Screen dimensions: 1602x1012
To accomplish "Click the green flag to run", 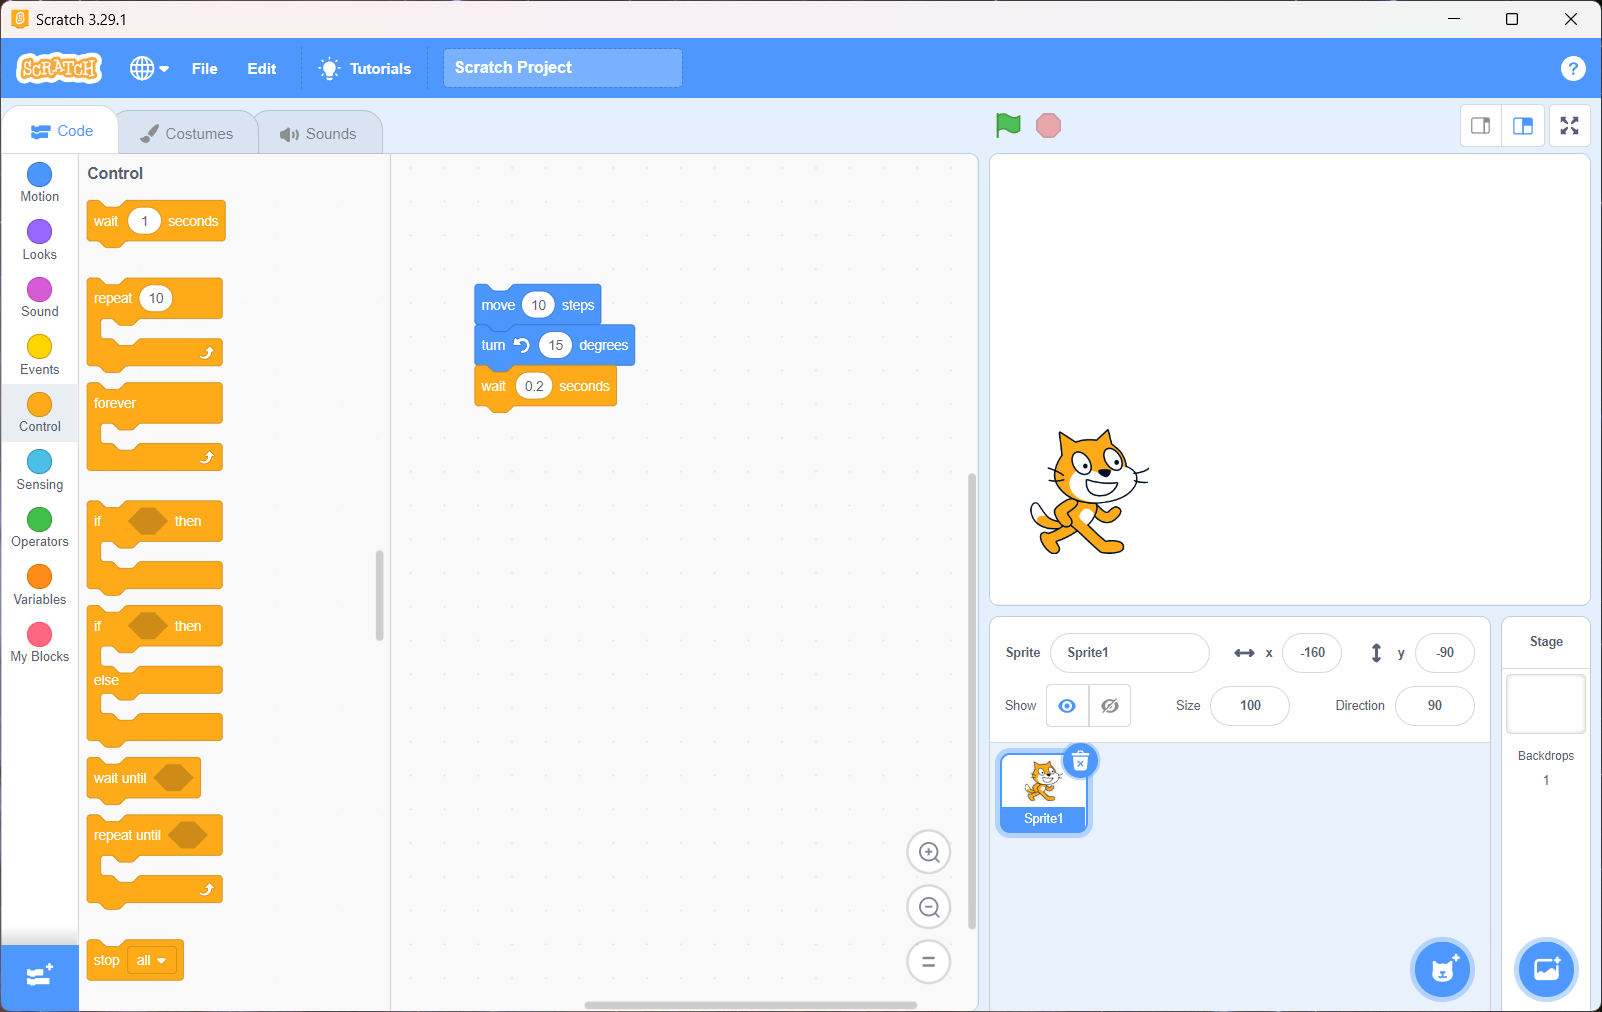I will point(1008,125).
